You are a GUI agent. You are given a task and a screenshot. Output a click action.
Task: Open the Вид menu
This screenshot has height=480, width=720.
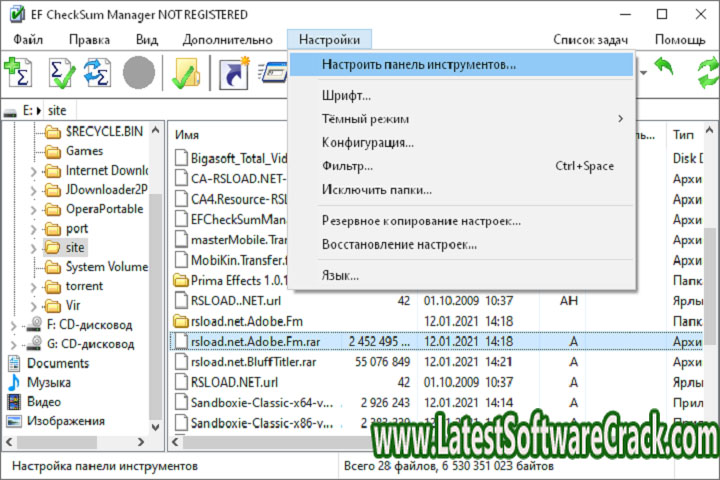click(x=147, y=40)
